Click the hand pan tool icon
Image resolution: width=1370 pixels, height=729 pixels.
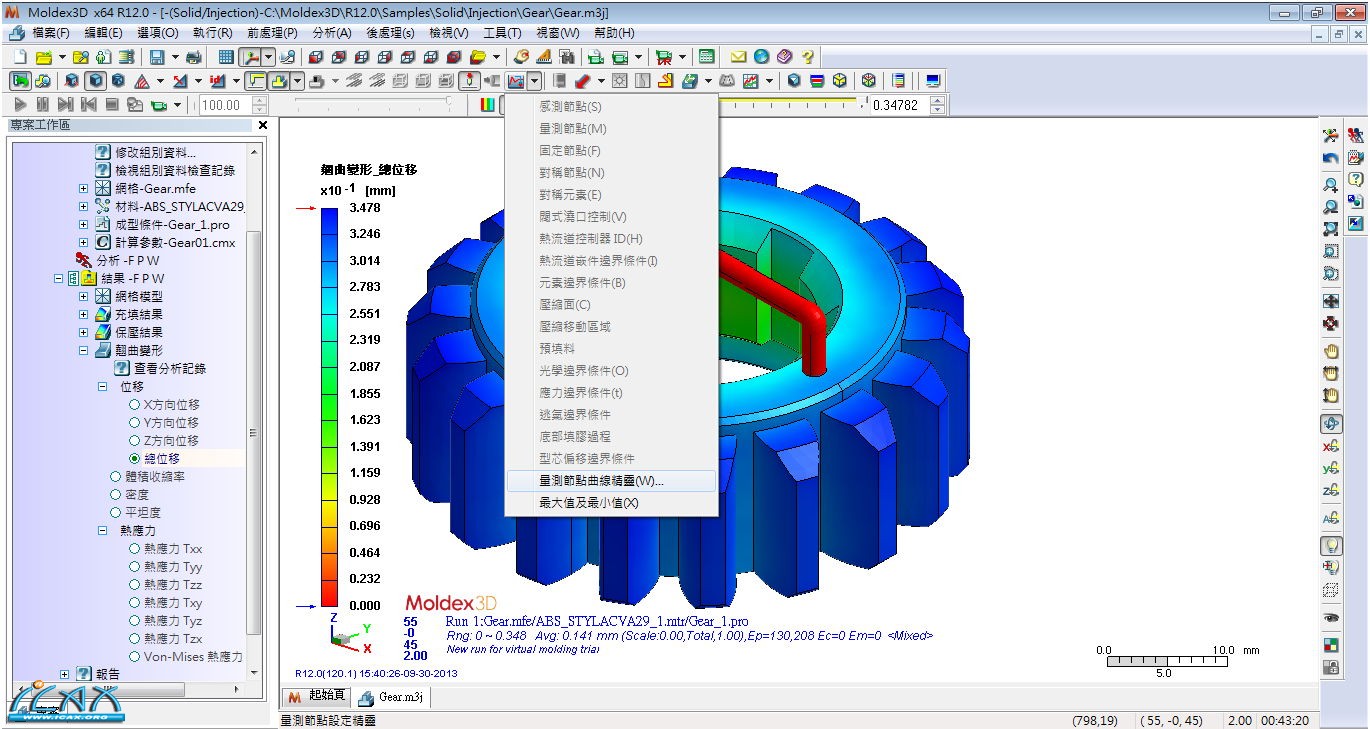(x=1330, y=351)
